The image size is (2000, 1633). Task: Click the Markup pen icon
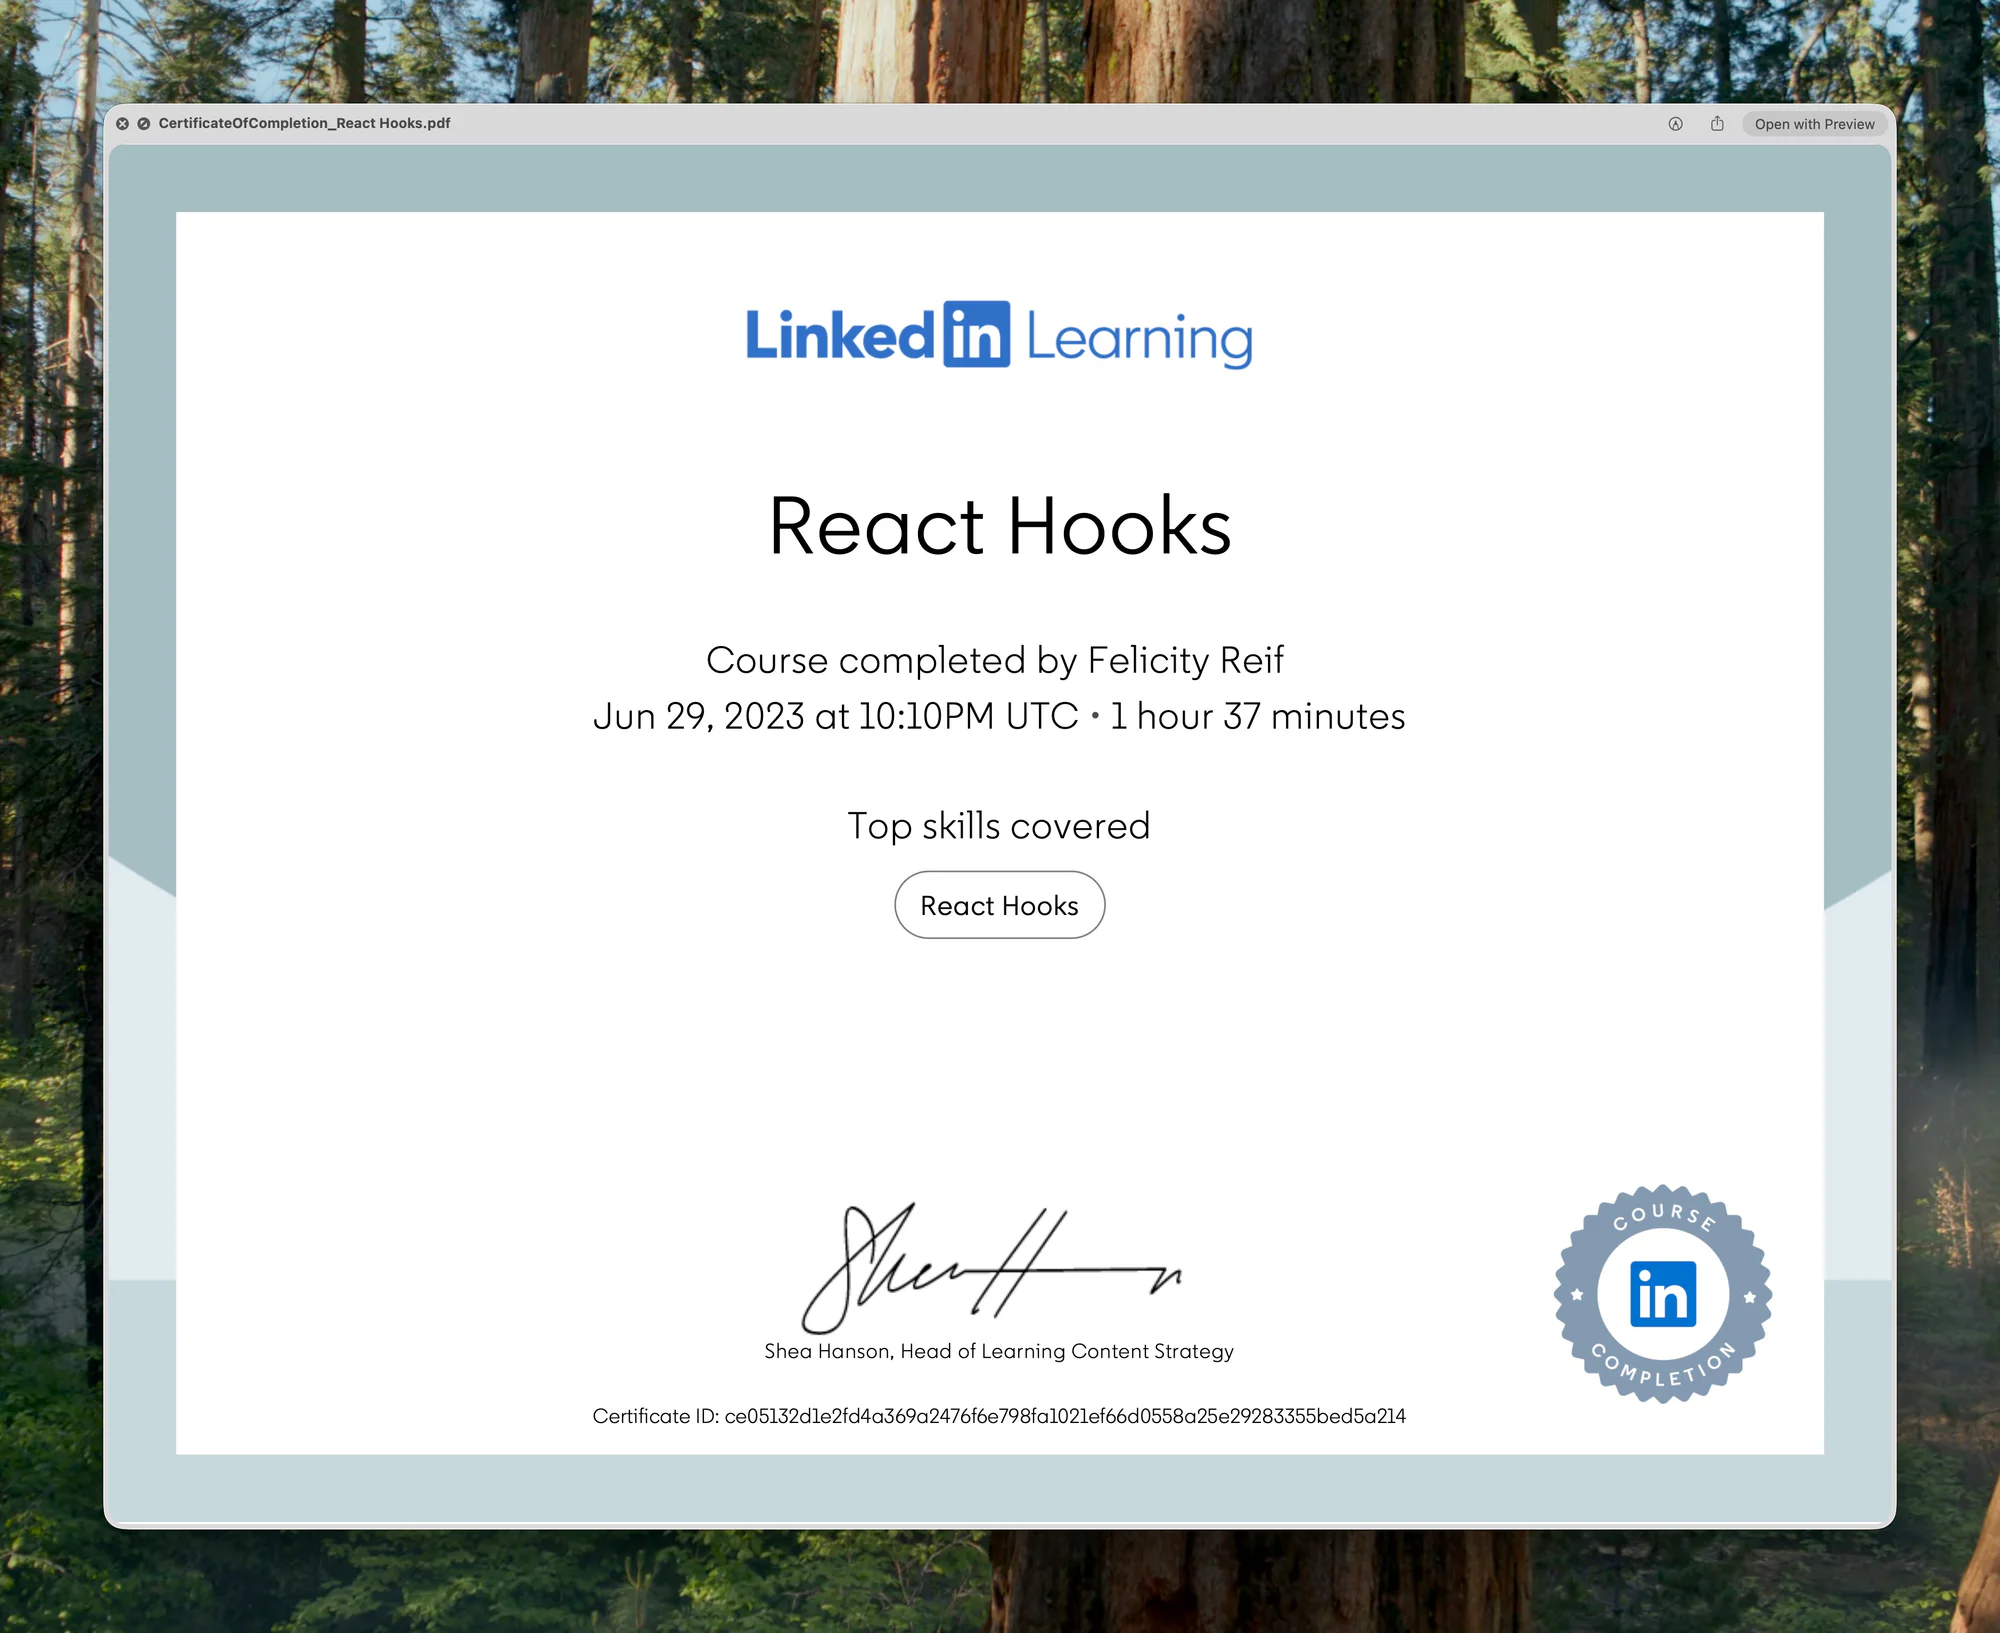point(1676,124)
